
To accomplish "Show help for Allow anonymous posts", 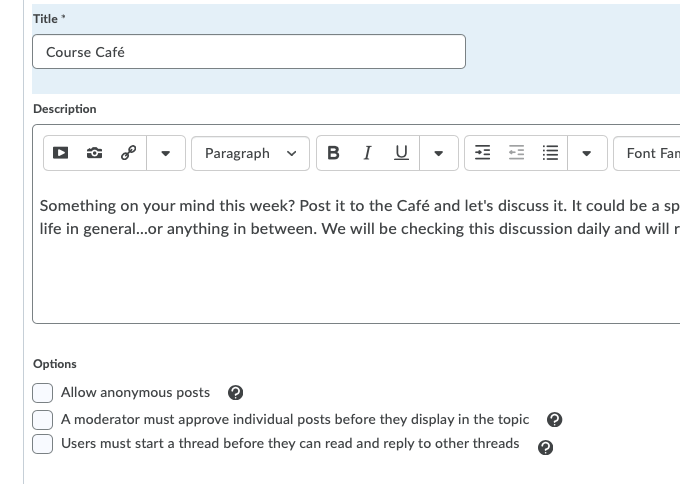I will [x=236, y=393].
